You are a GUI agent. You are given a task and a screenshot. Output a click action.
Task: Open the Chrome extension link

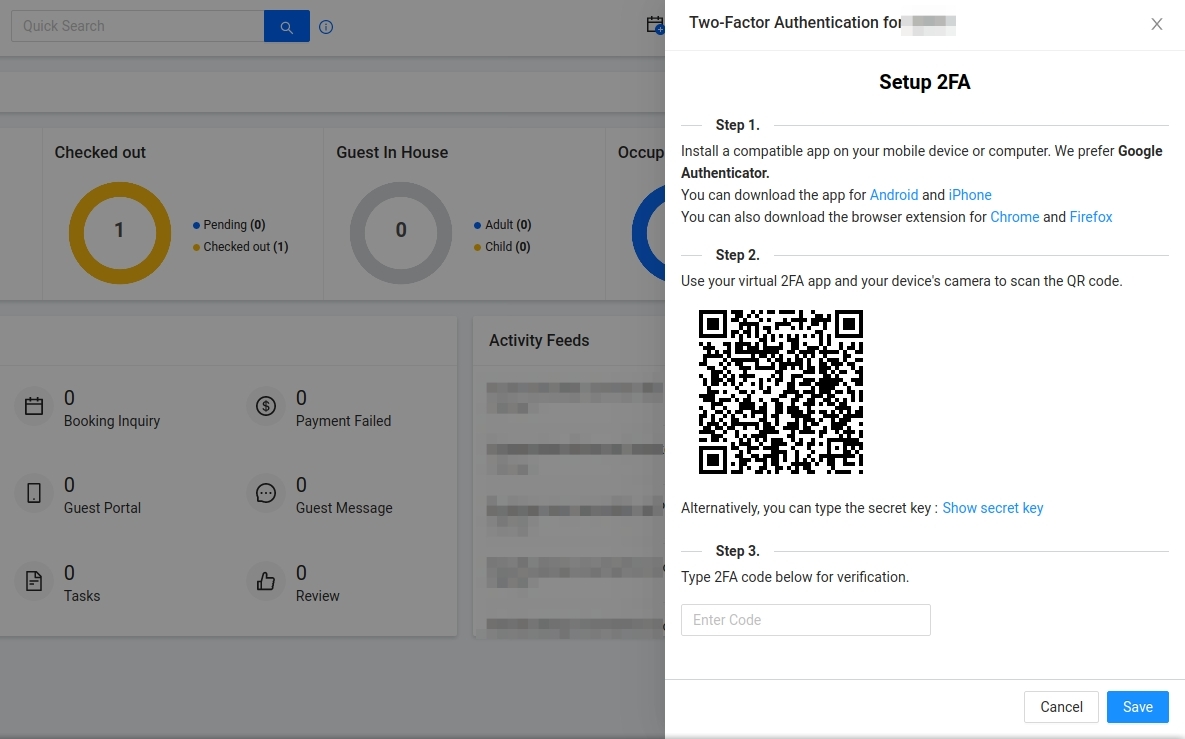[1015, 217]
